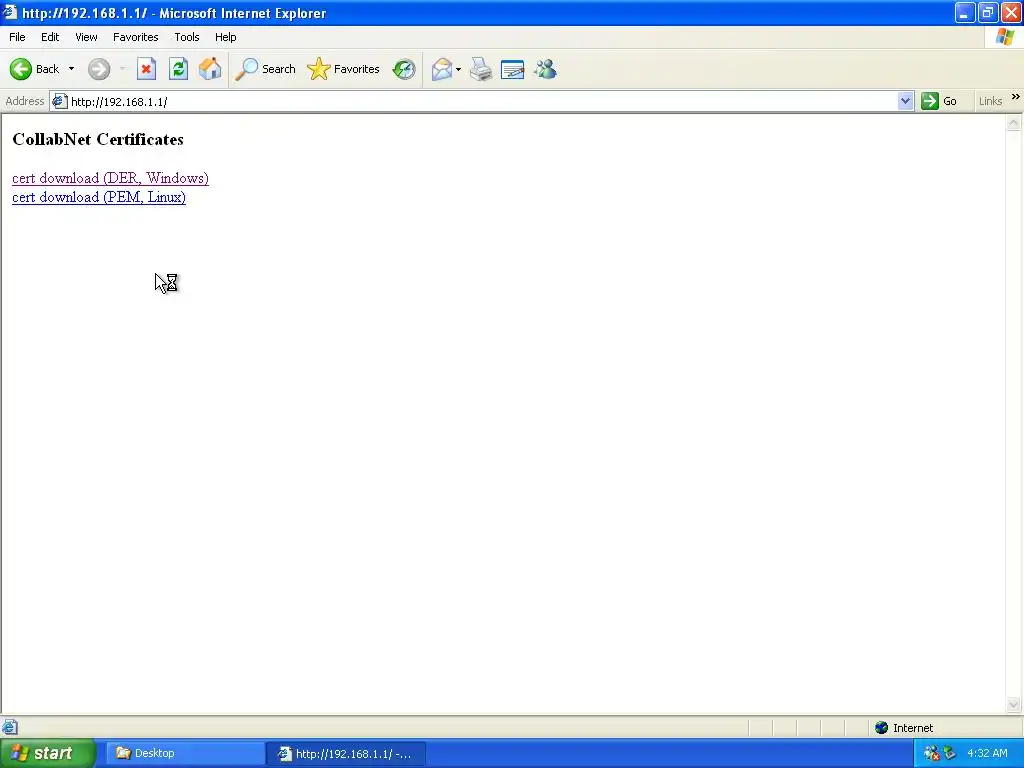Expand the Links toolbar chevron

click(x=1016, y=97)
